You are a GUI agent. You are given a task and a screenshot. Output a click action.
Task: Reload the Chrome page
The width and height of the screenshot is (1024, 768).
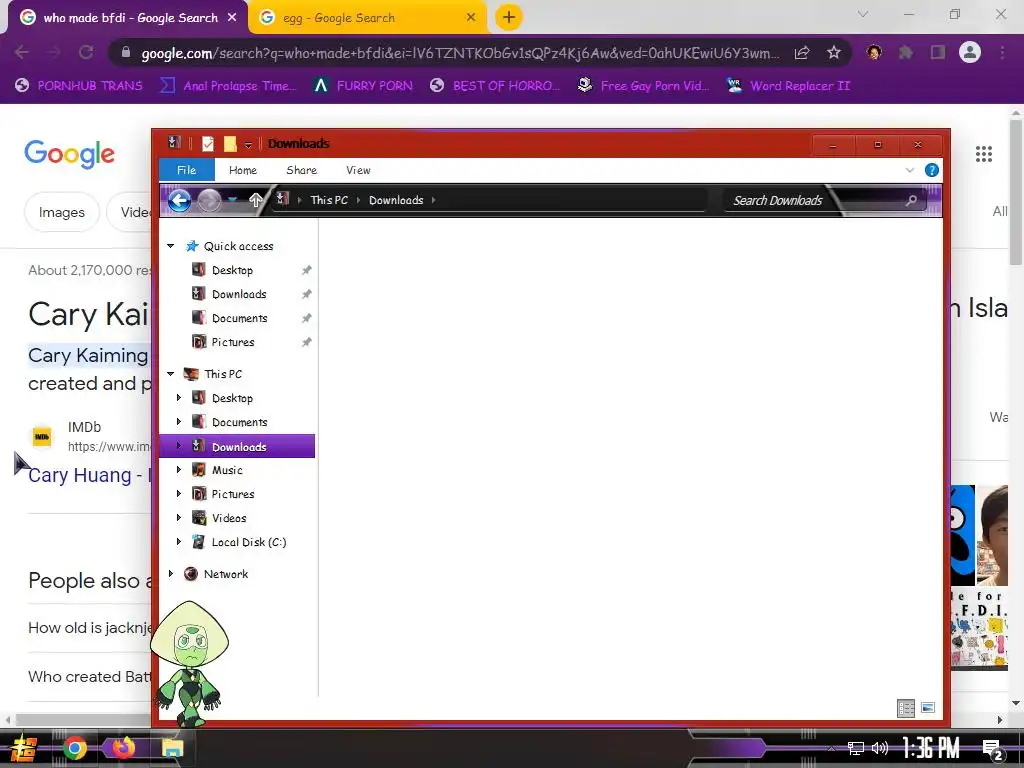[86, 52]
